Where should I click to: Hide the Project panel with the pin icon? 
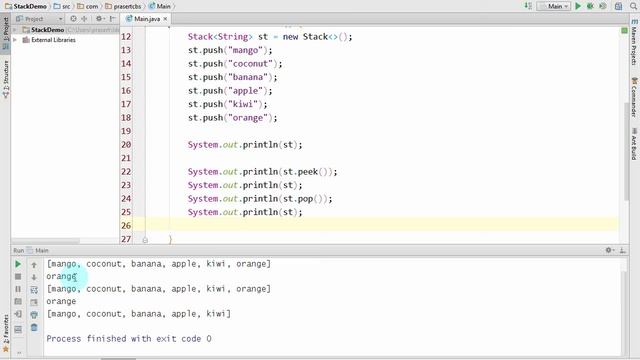tap(113, 19)
